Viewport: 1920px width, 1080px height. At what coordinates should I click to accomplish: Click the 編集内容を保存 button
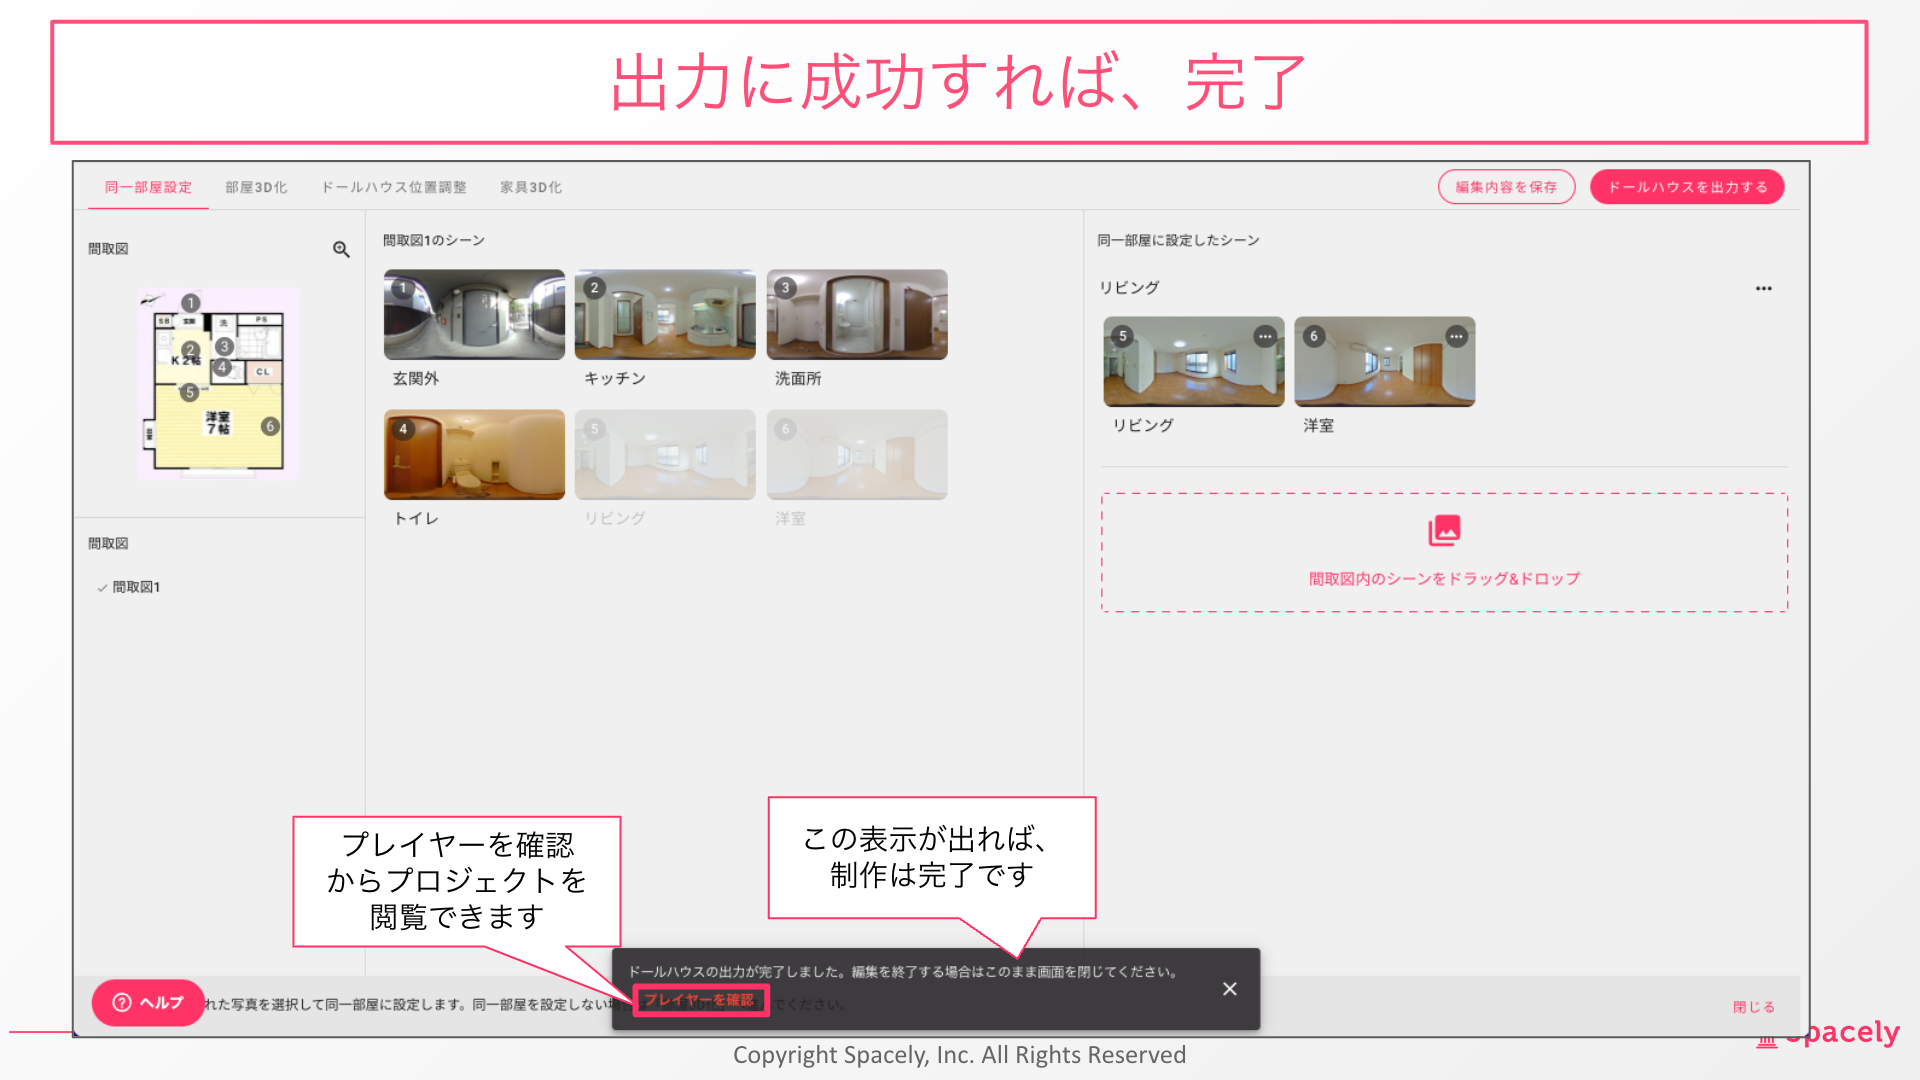point(1506,187)
